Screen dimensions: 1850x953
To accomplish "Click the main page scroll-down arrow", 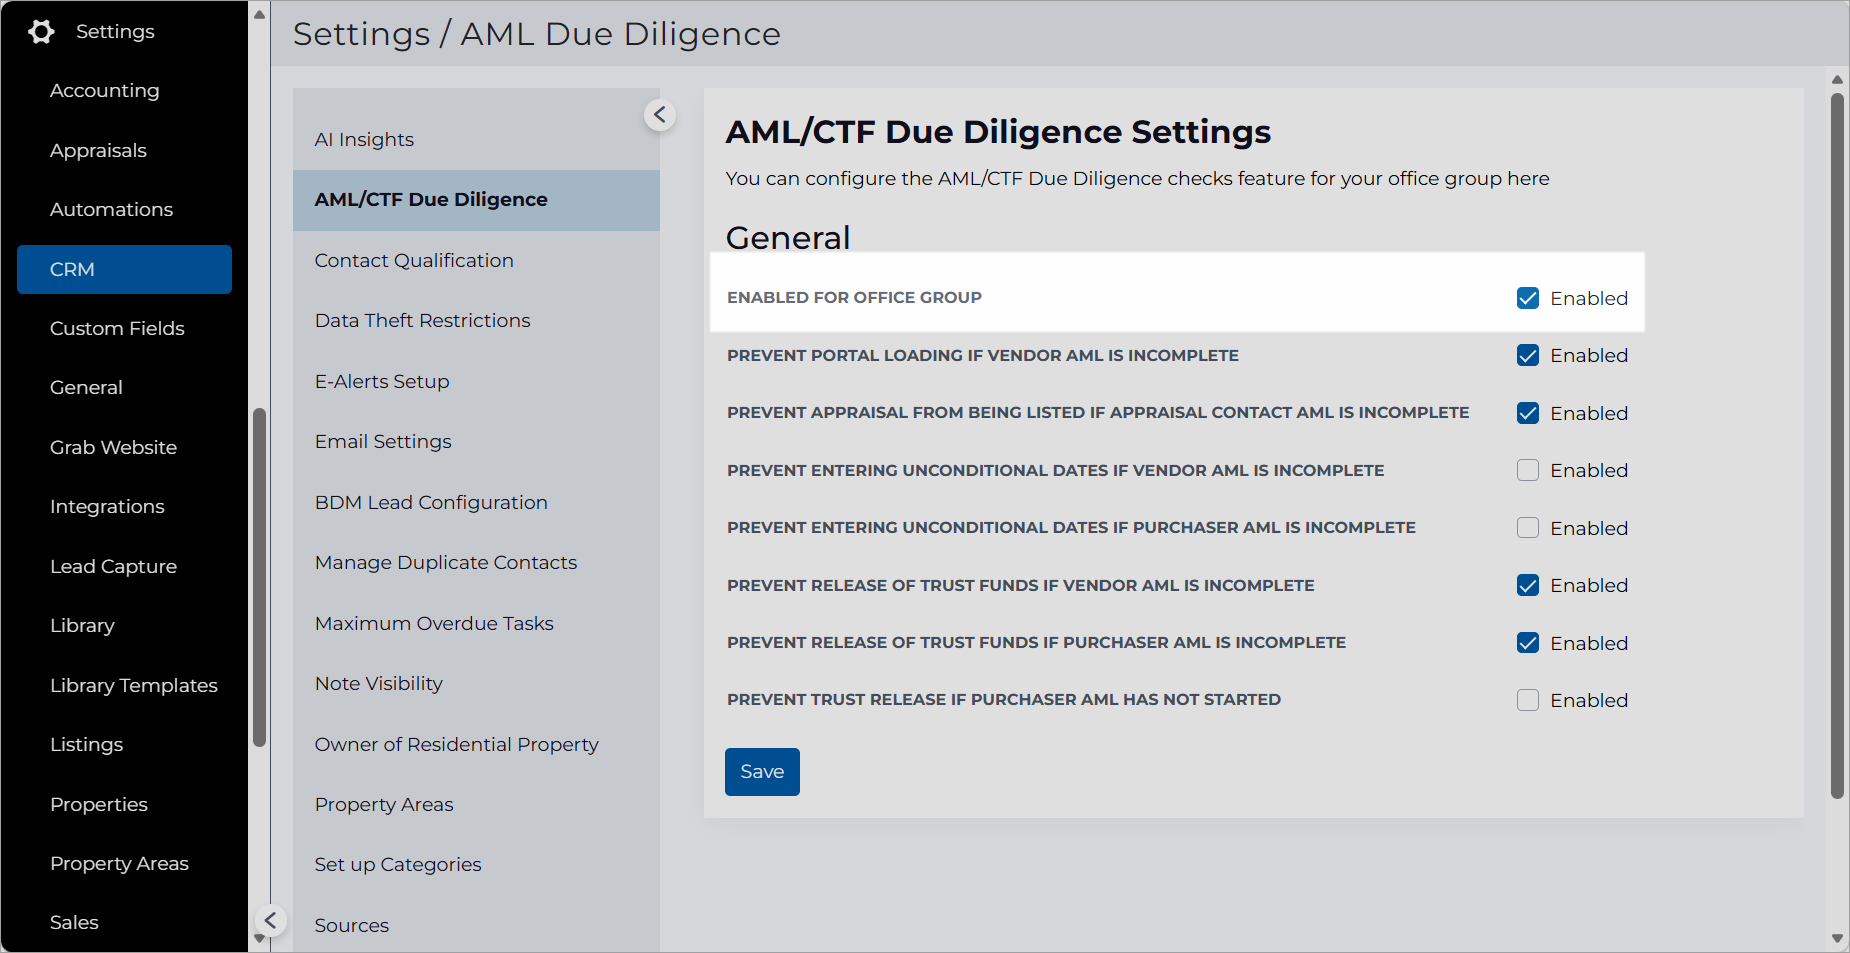I will pos(1837,939).
